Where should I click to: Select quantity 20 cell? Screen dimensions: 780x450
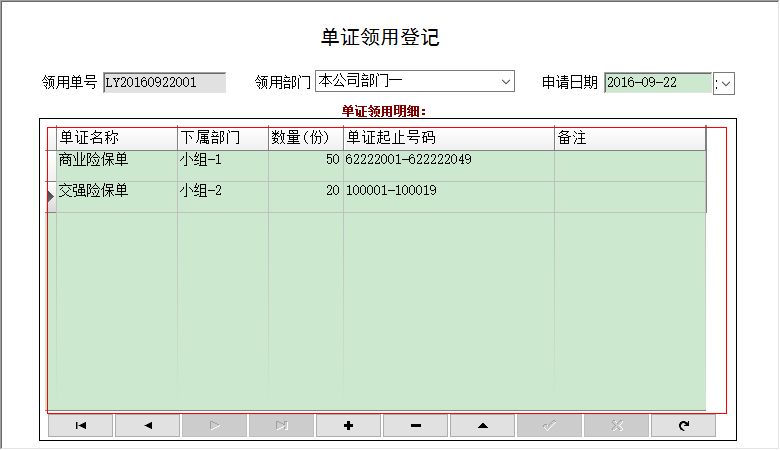coord(306,197)
